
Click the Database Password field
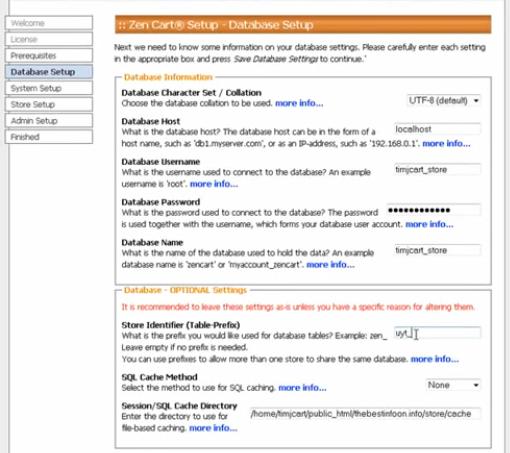click(434, 210)
